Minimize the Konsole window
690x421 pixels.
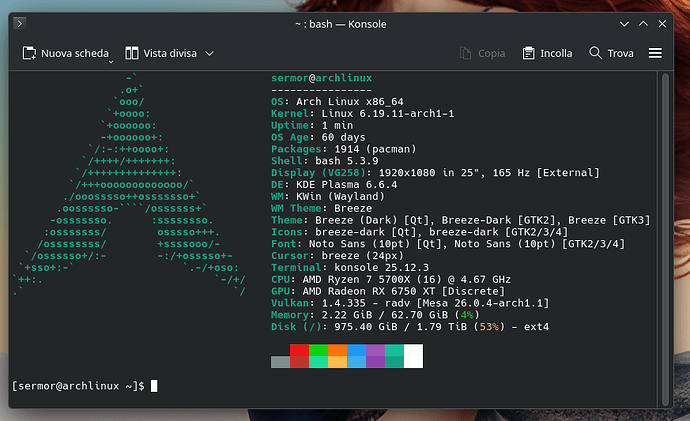tap(624, 24)
